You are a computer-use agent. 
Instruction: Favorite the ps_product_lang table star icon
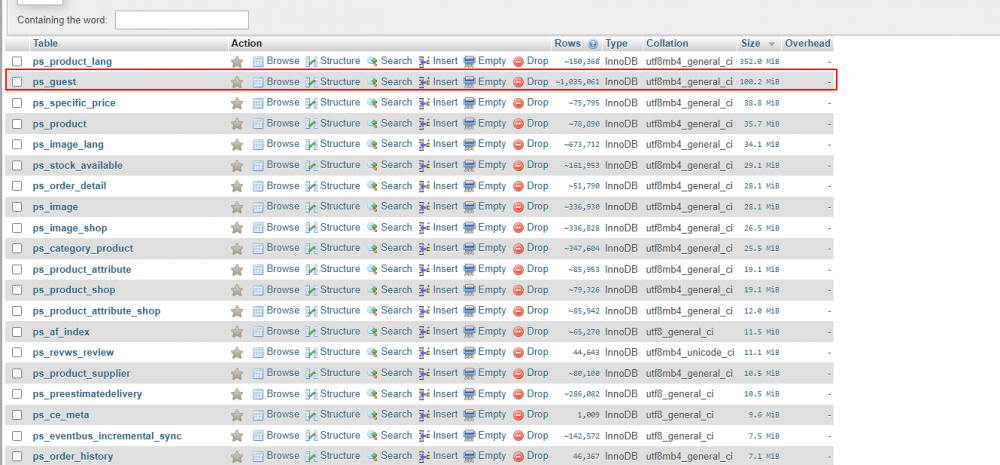pos(237,62)
